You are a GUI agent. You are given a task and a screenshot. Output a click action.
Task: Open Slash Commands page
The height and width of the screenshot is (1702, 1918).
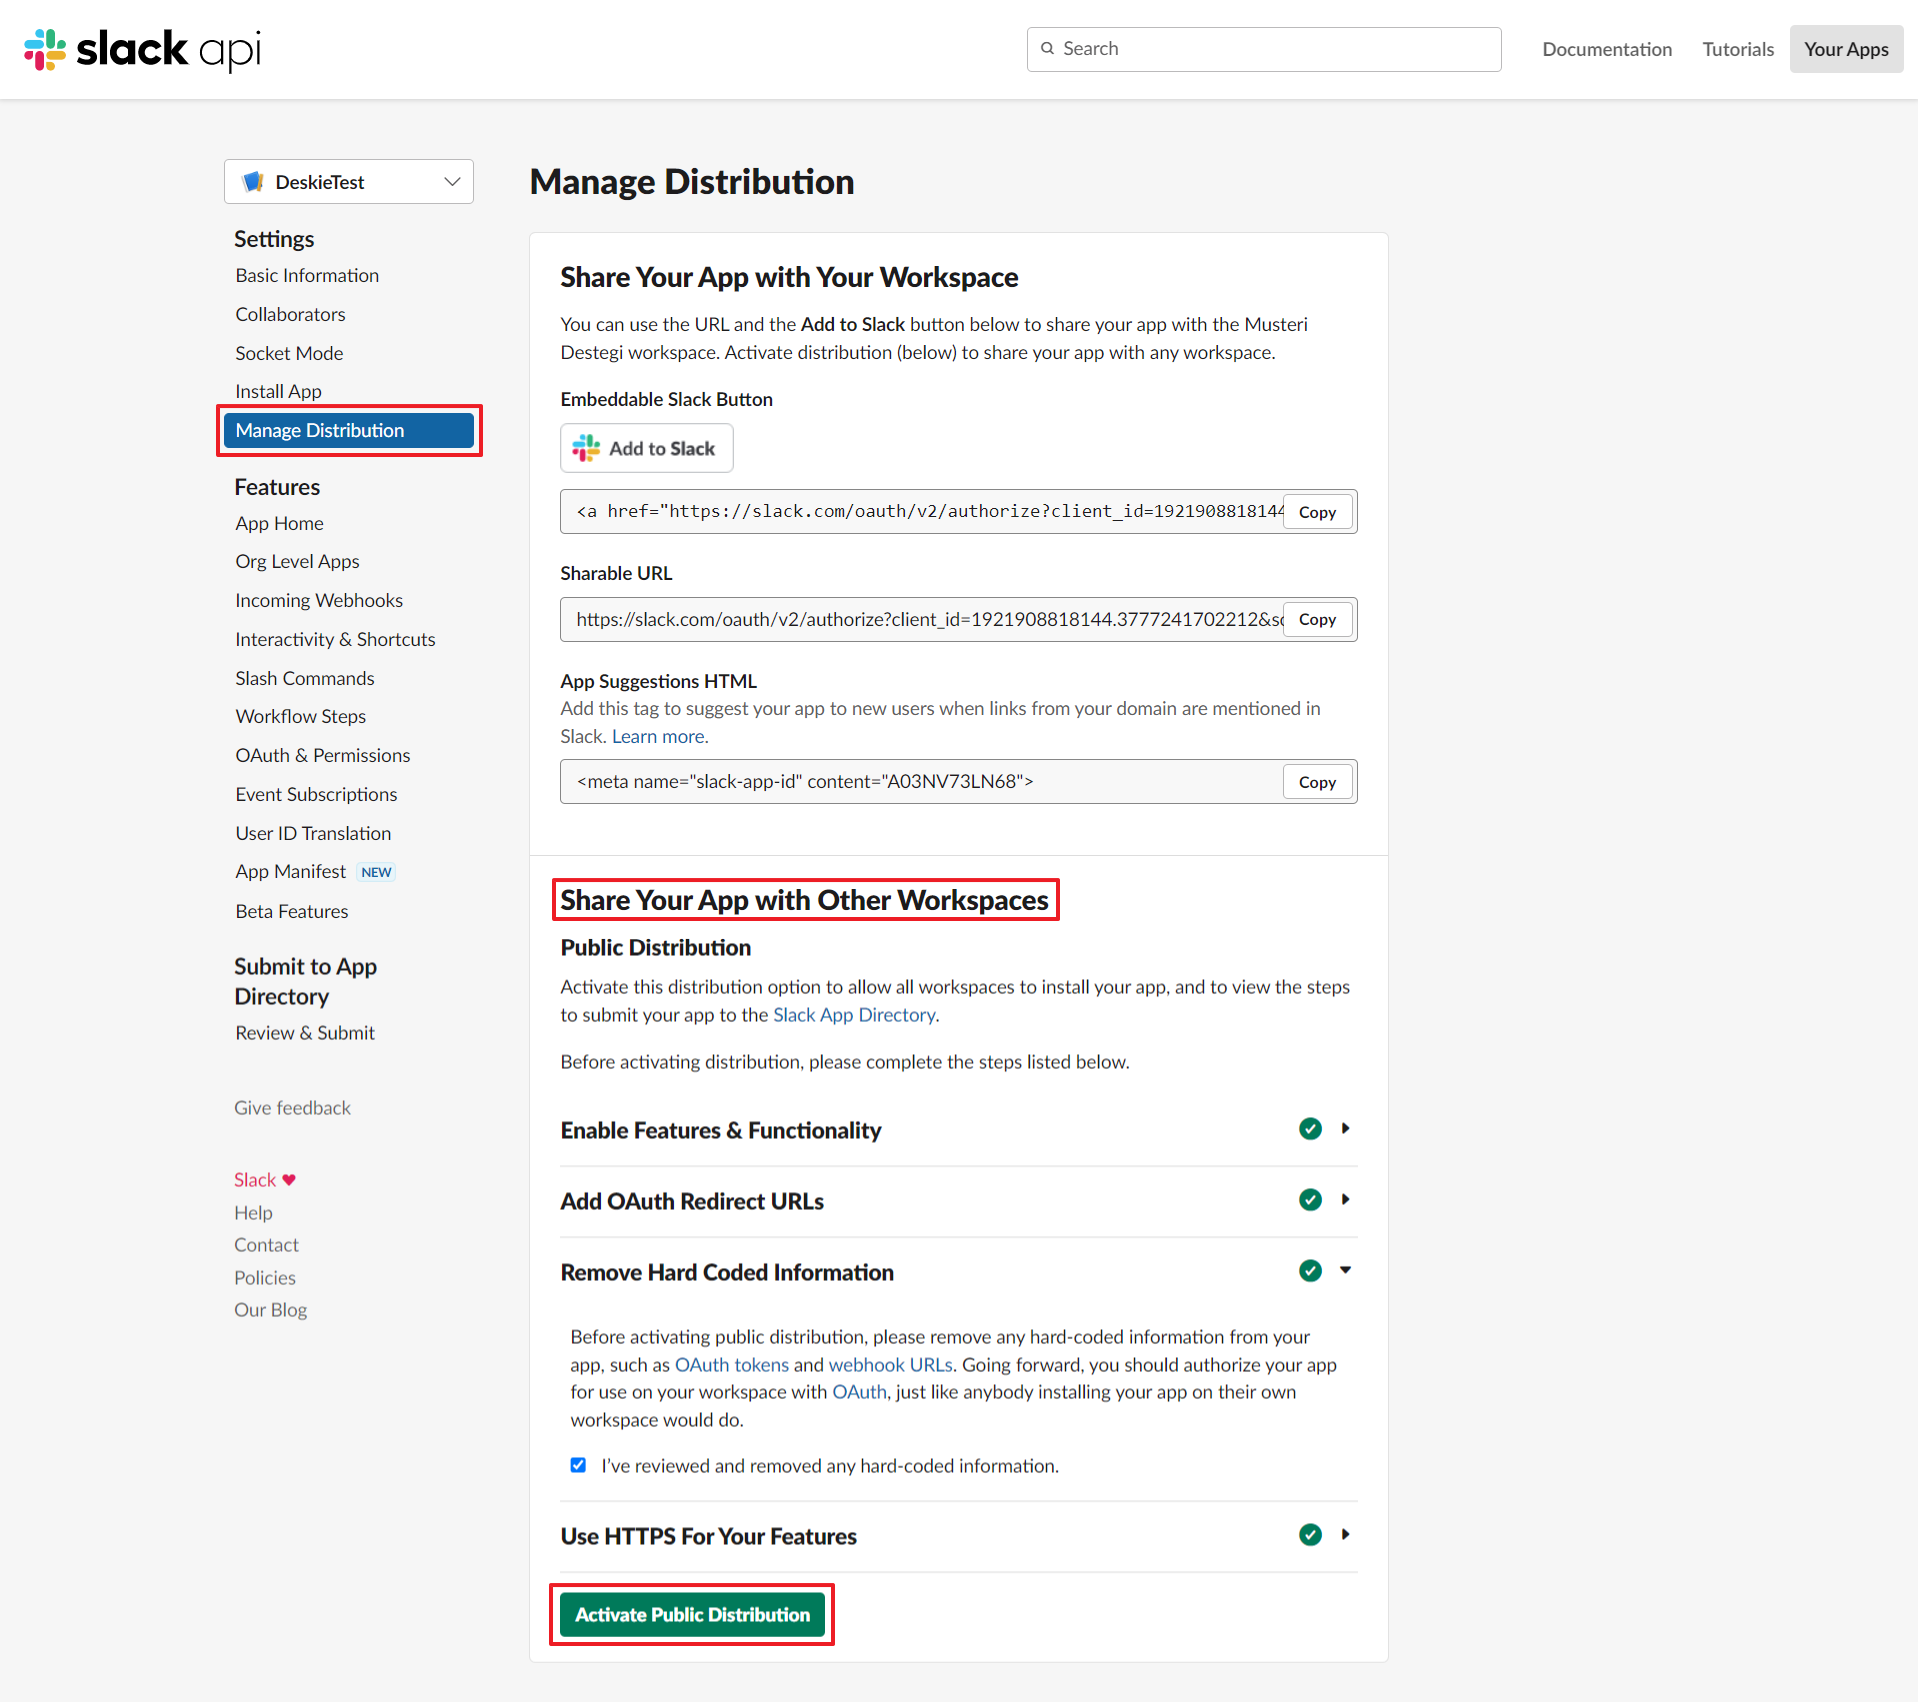coord(305,678)
